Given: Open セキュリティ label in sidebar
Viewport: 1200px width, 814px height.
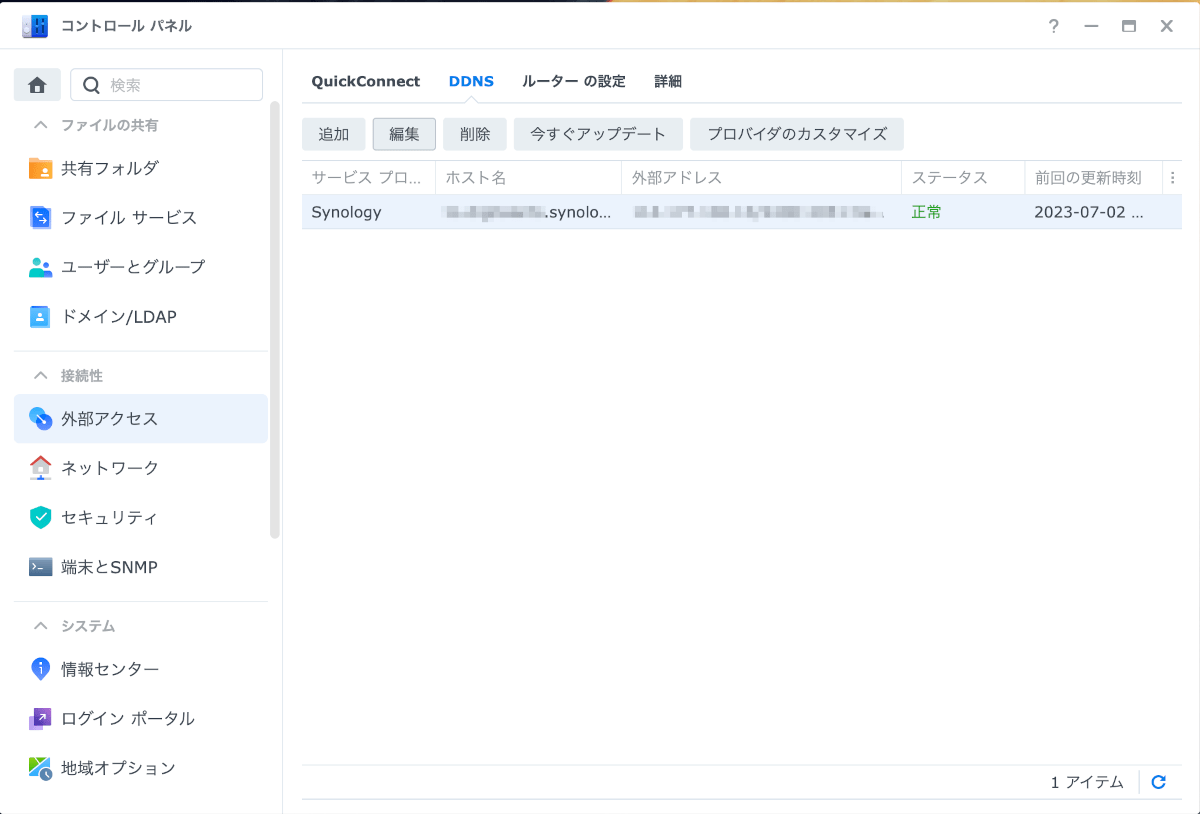Looking at the screenshot, I should (x=109, y=518).
